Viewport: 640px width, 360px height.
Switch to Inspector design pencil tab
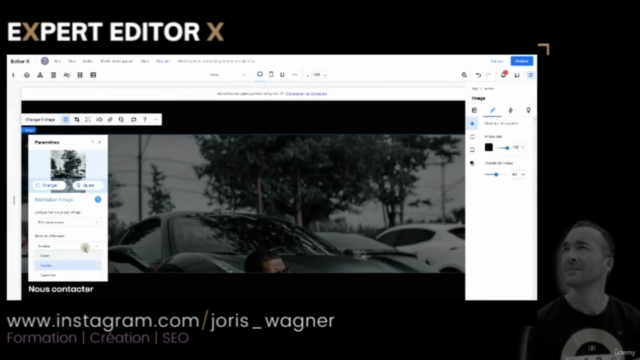(x=493, y=110)
